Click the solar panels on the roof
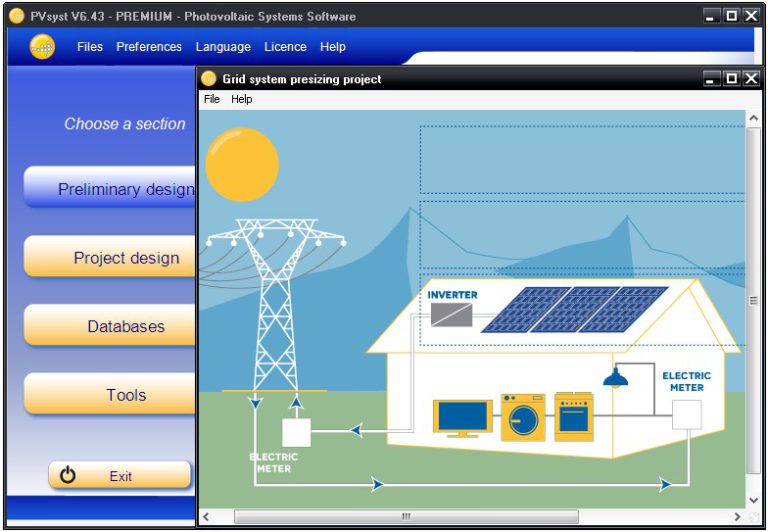Image resolution: width=768 pixels, height=532 pixels. click(574, 309)
